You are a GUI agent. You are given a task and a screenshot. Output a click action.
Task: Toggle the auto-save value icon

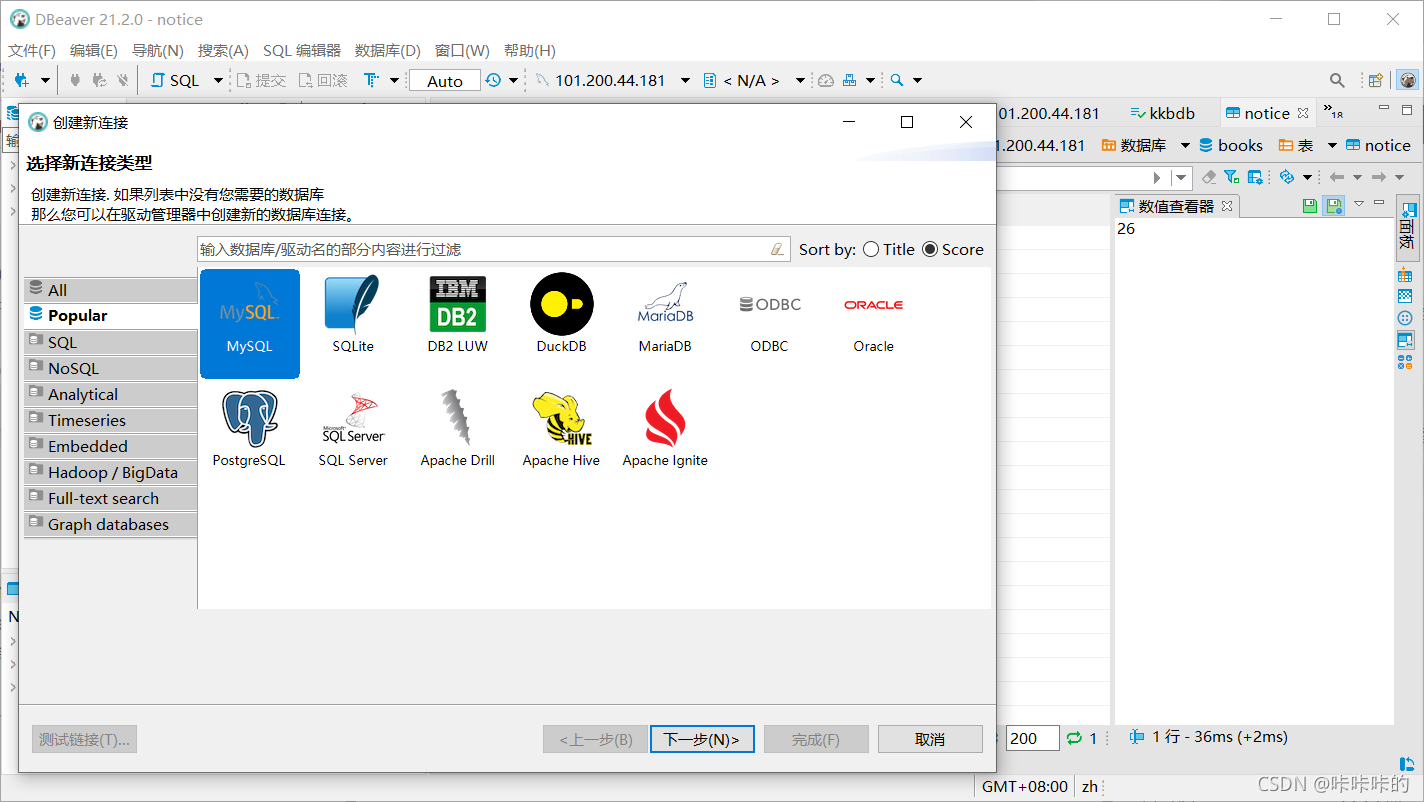point(1333,206)
